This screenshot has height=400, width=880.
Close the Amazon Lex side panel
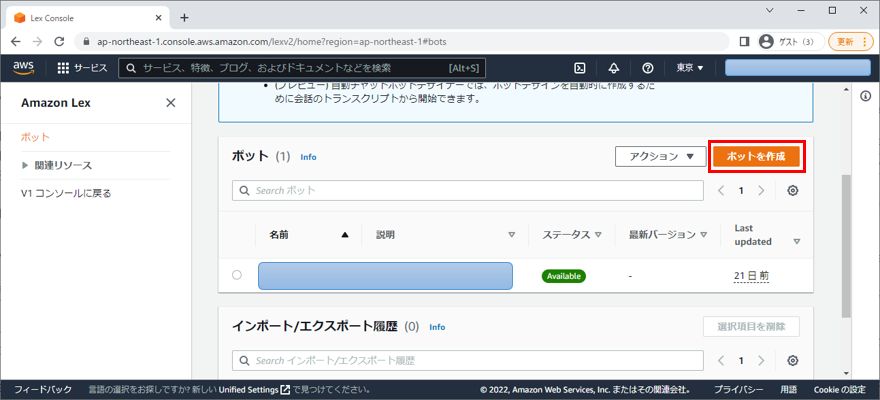coord(171,103)
